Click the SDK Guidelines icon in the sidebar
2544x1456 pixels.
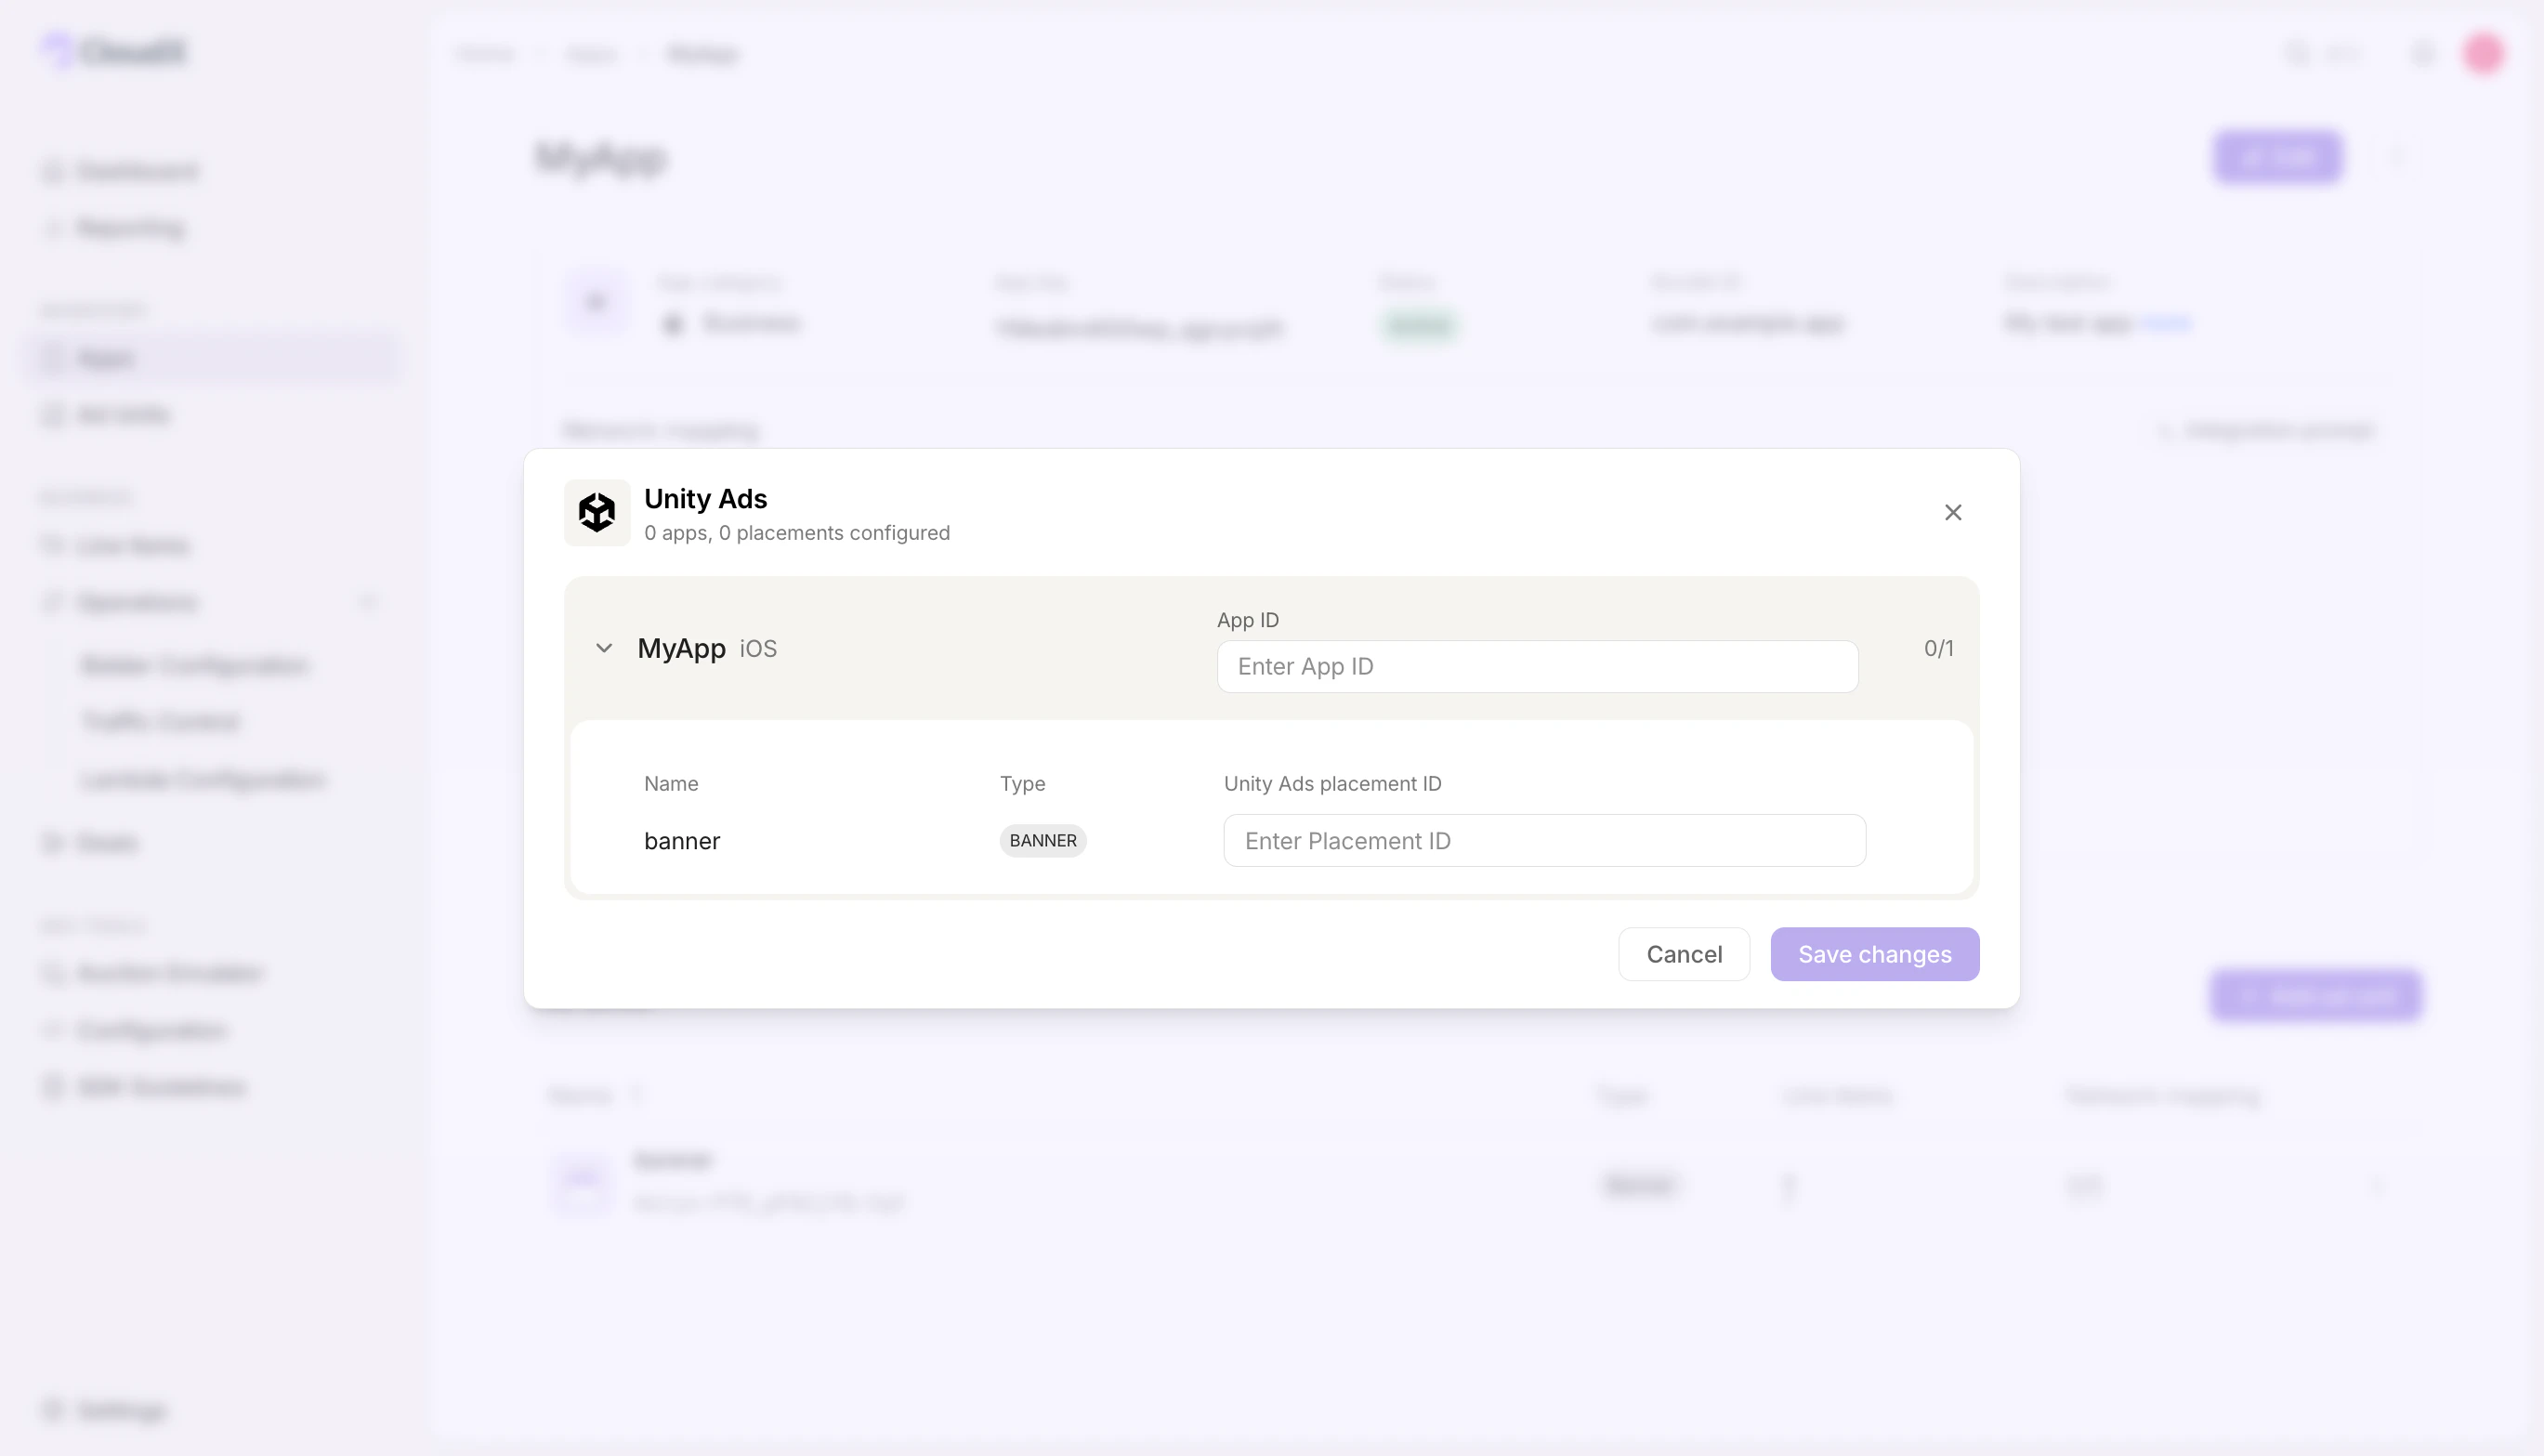(52, 1087)
